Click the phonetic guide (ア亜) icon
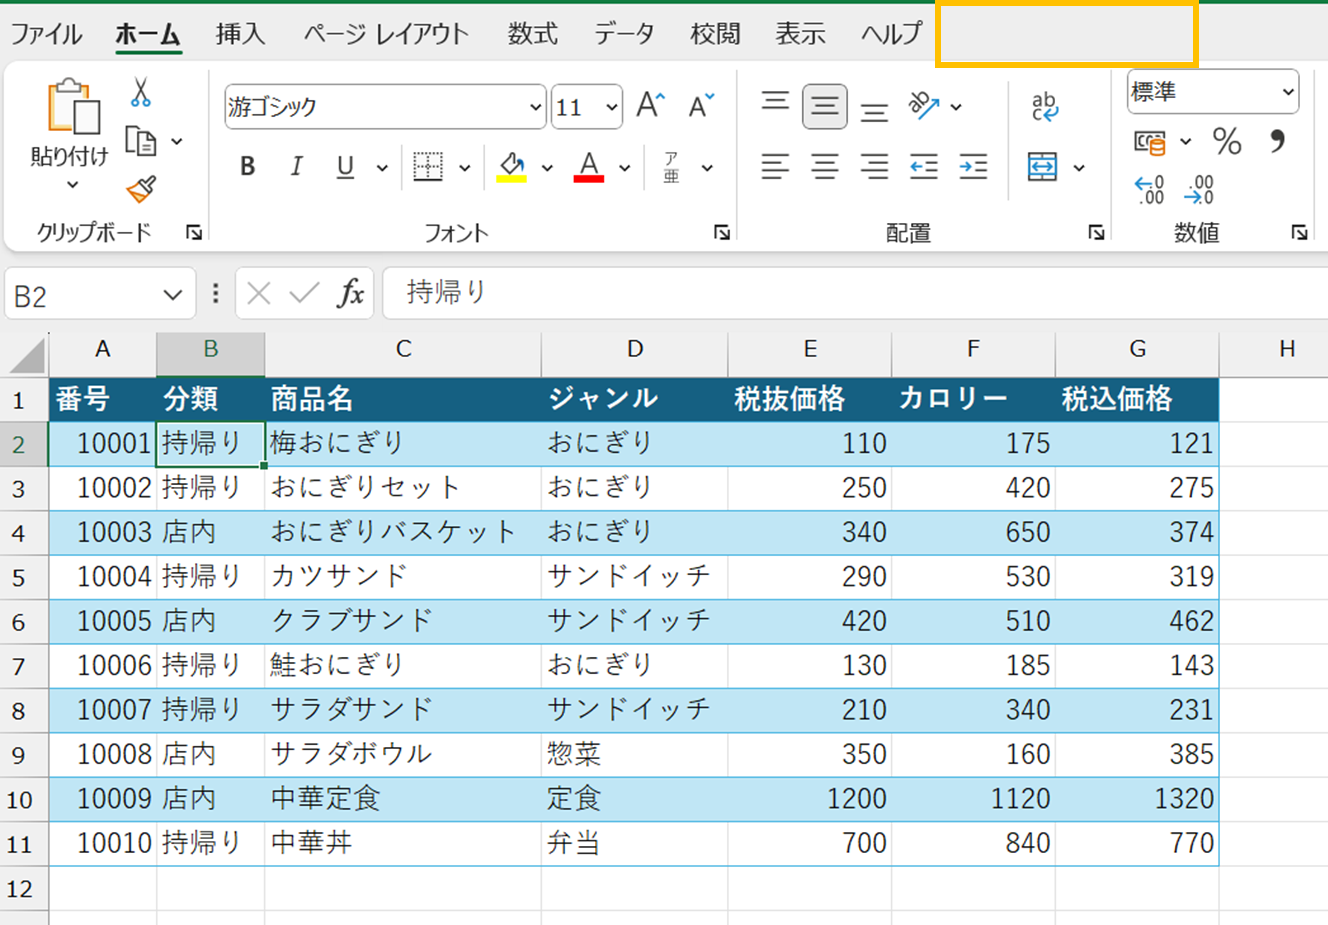This screenshot has width=1328, height=925. click(x=671, y=167)
